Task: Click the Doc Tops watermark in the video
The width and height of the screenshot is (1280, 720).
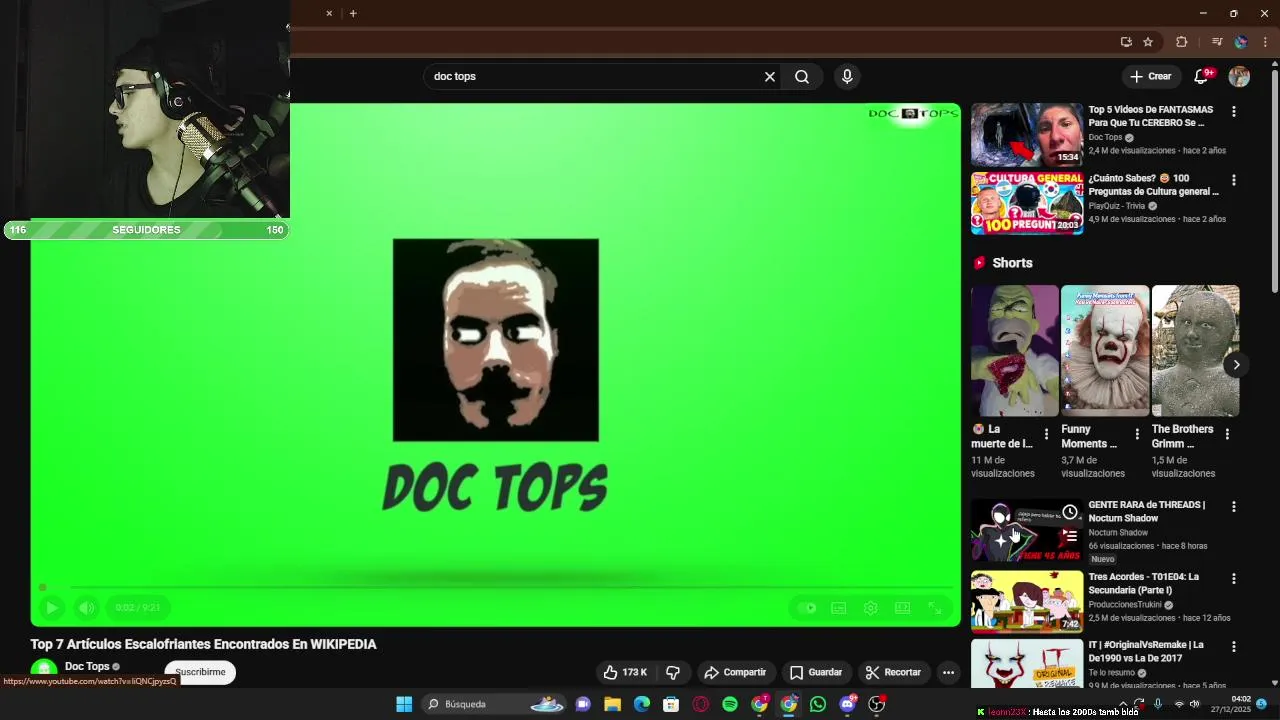Action: [x=913, y=113]
